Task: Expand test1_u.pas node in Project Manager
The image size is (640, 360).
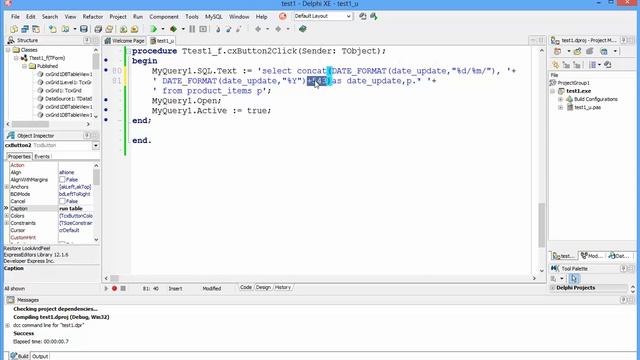Action: 560,107
